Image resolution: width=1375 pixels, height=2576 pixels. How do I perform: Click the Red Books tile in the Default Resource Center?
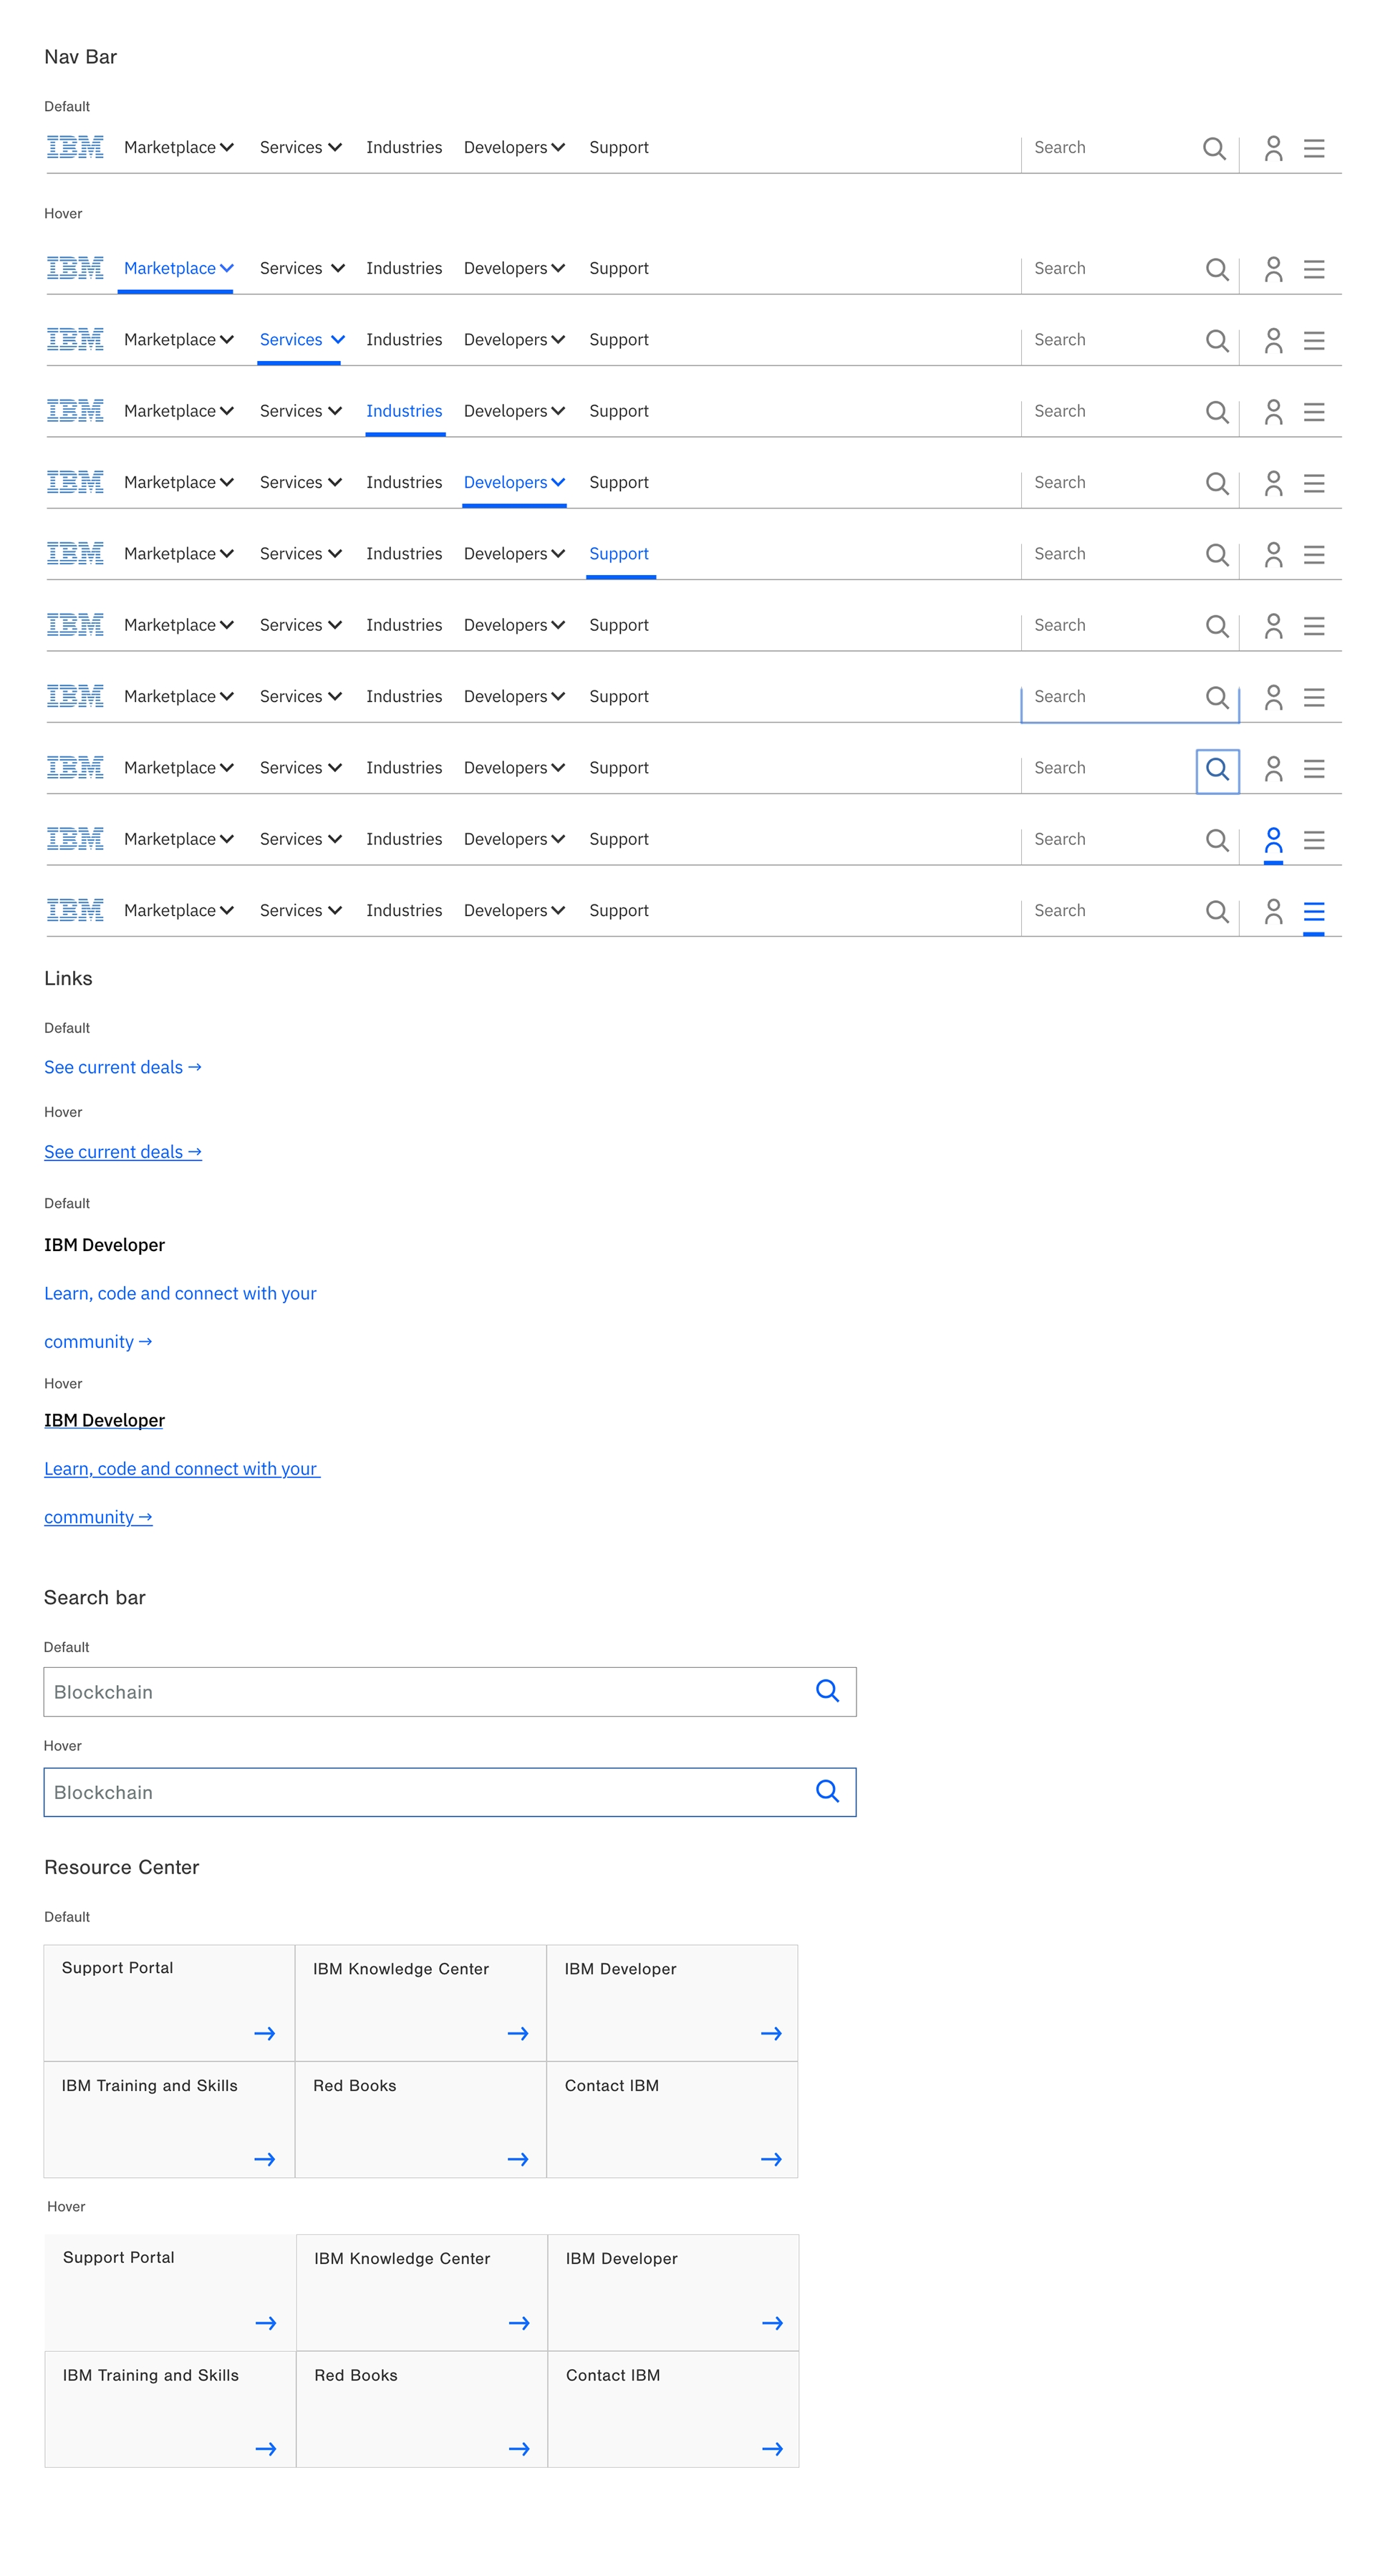[x=421, y=2119]
